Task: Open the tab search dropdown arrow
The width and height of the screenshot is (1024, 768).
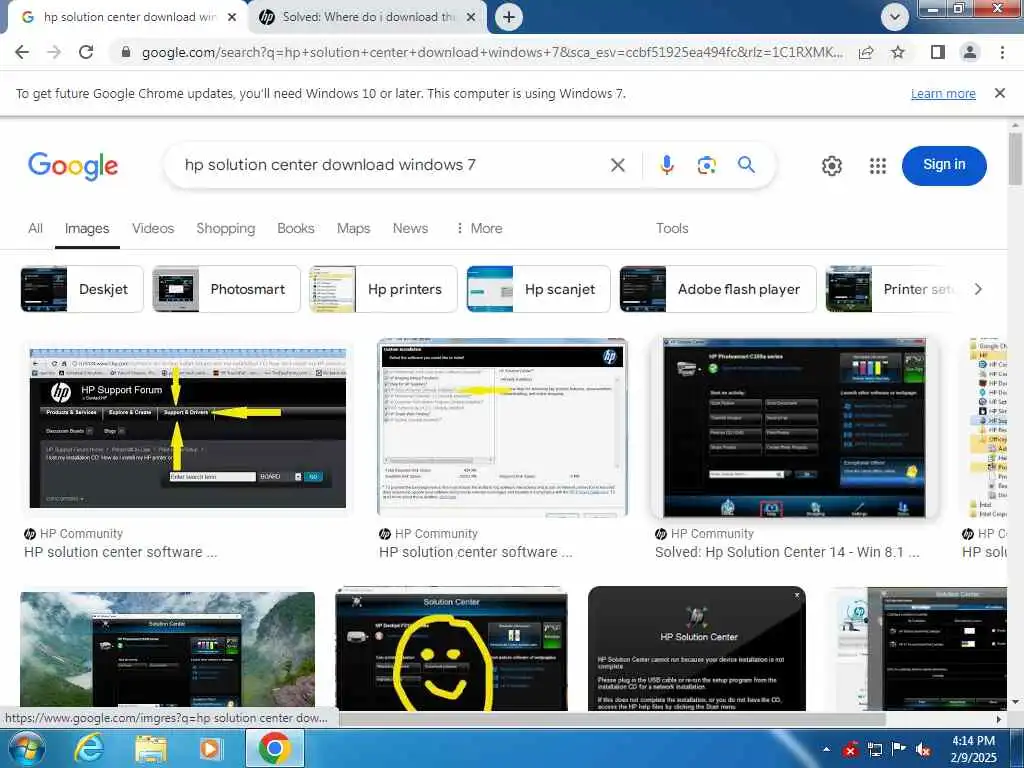Action: [x=895, y=17]
